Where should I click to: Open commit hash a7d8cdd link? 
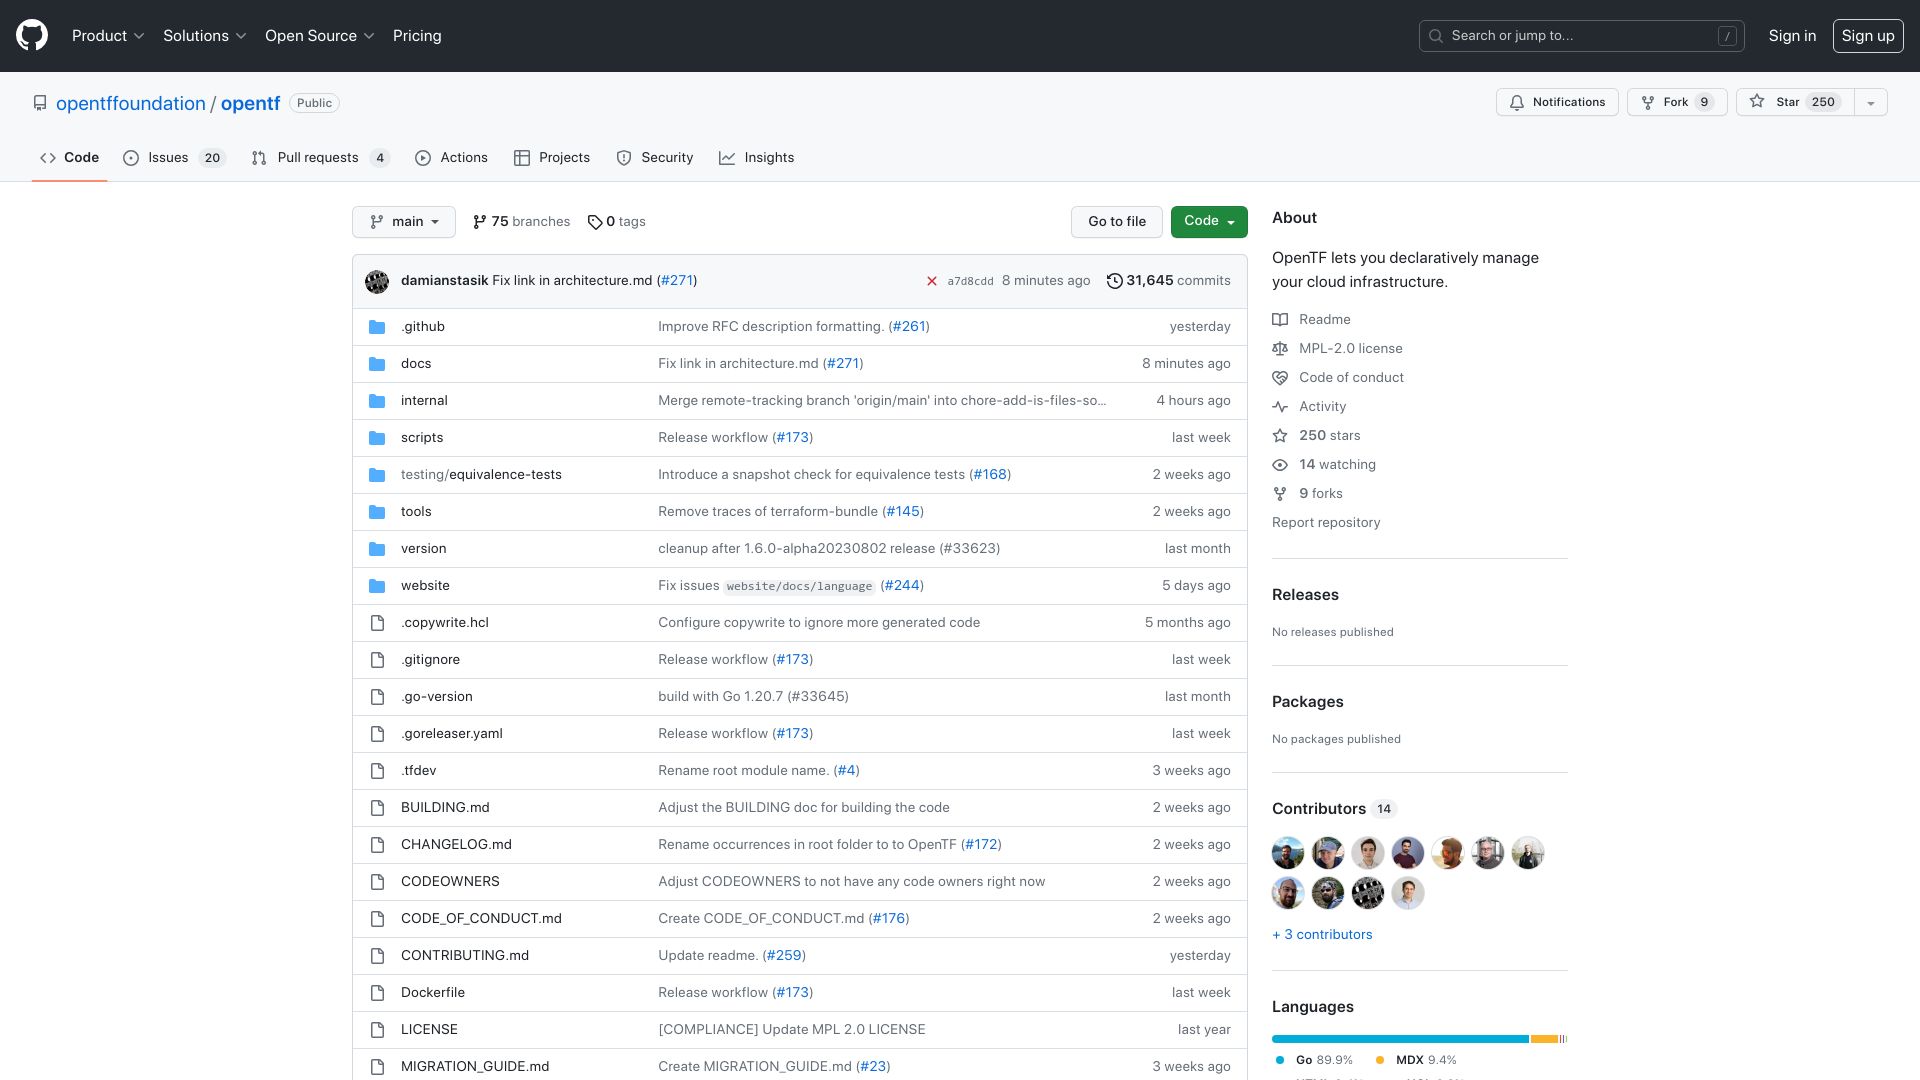coord(970,282)
